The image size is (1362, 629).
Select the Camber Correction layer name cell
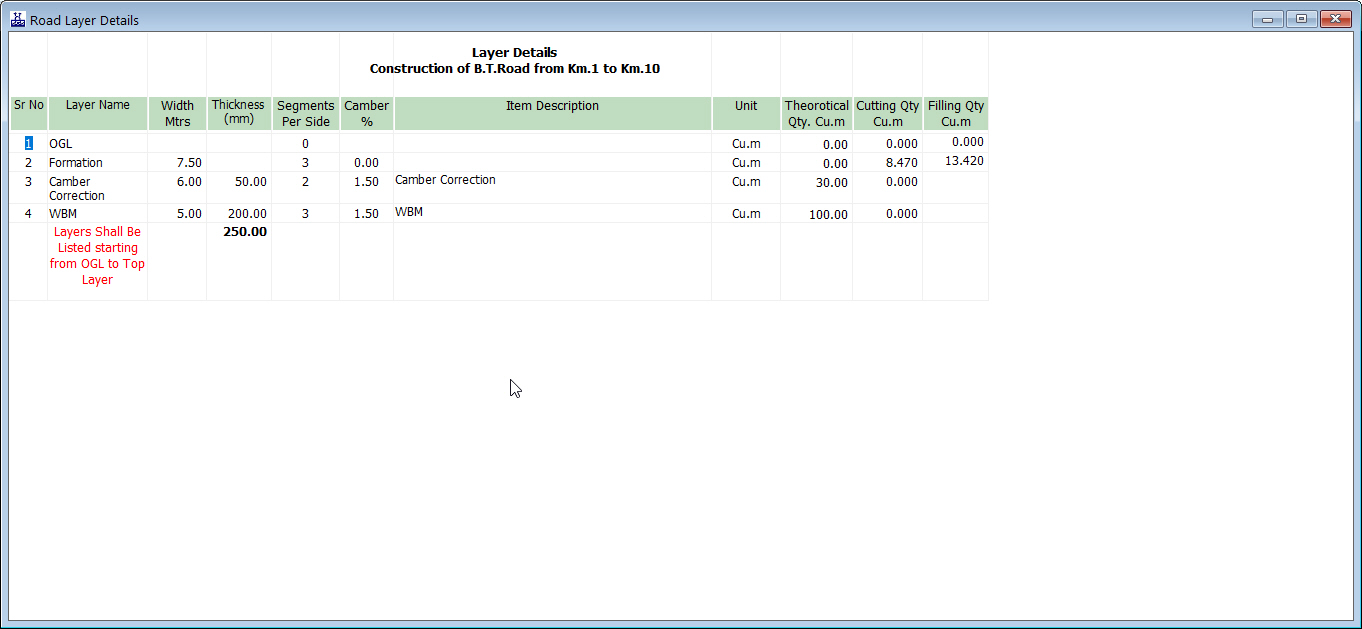click(x=97, y=188)
